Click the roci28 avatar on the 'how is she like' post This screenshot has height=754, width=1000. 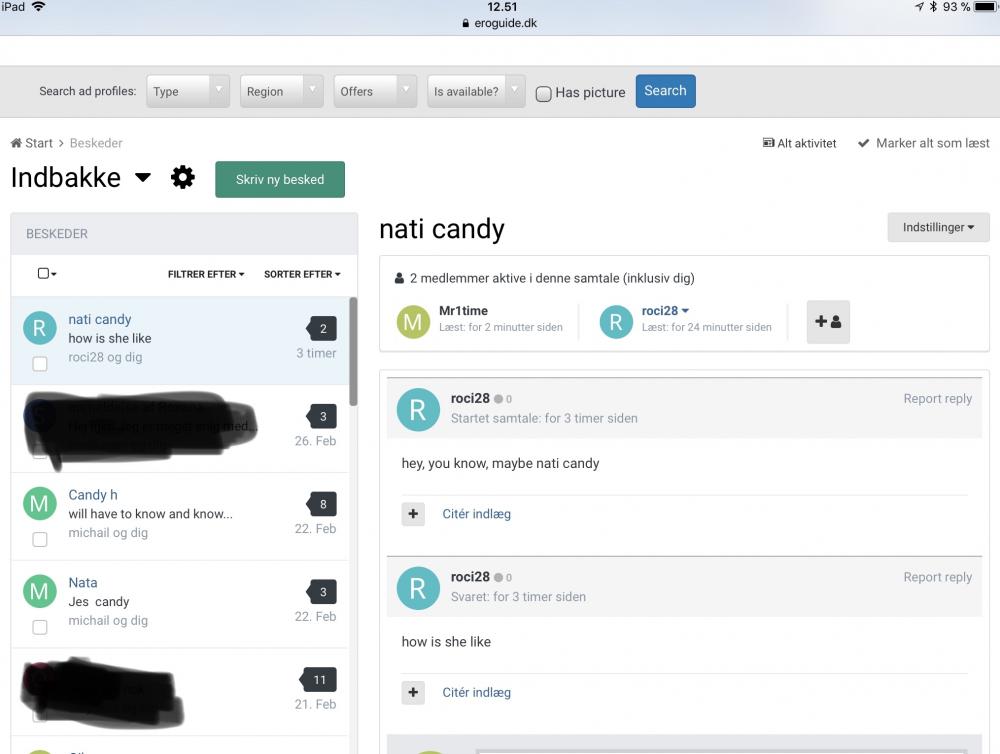[x=418, y=588]
